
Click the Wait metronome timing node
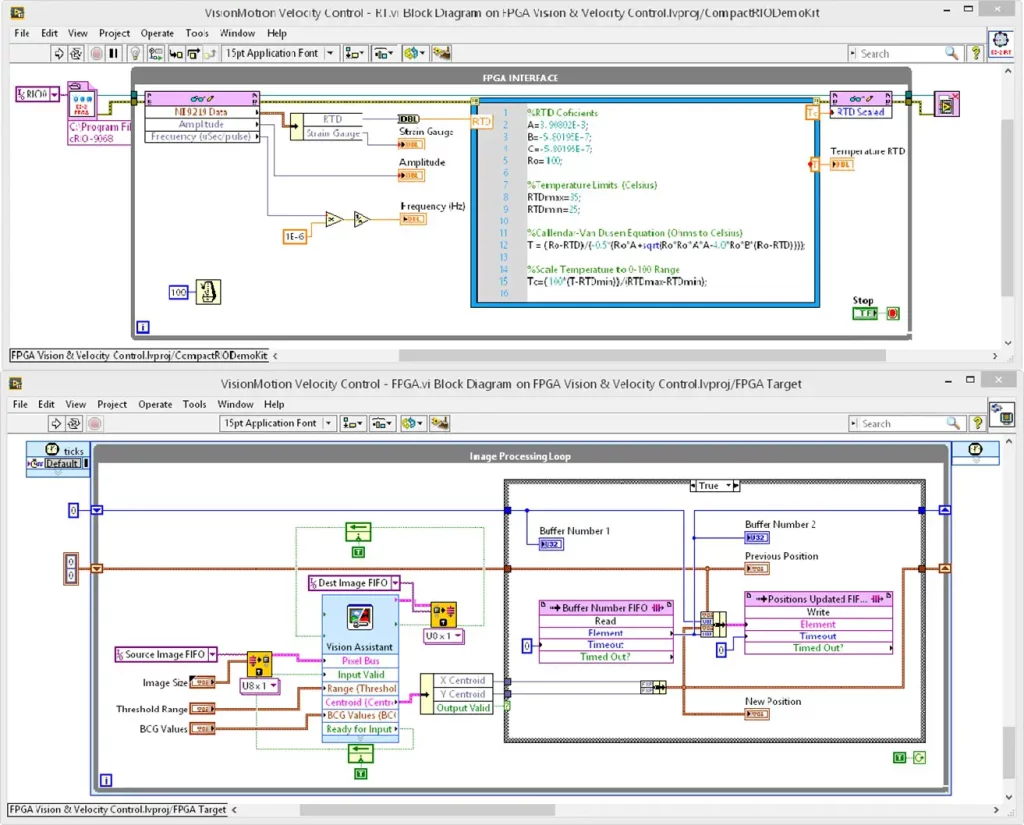[208, 291]
